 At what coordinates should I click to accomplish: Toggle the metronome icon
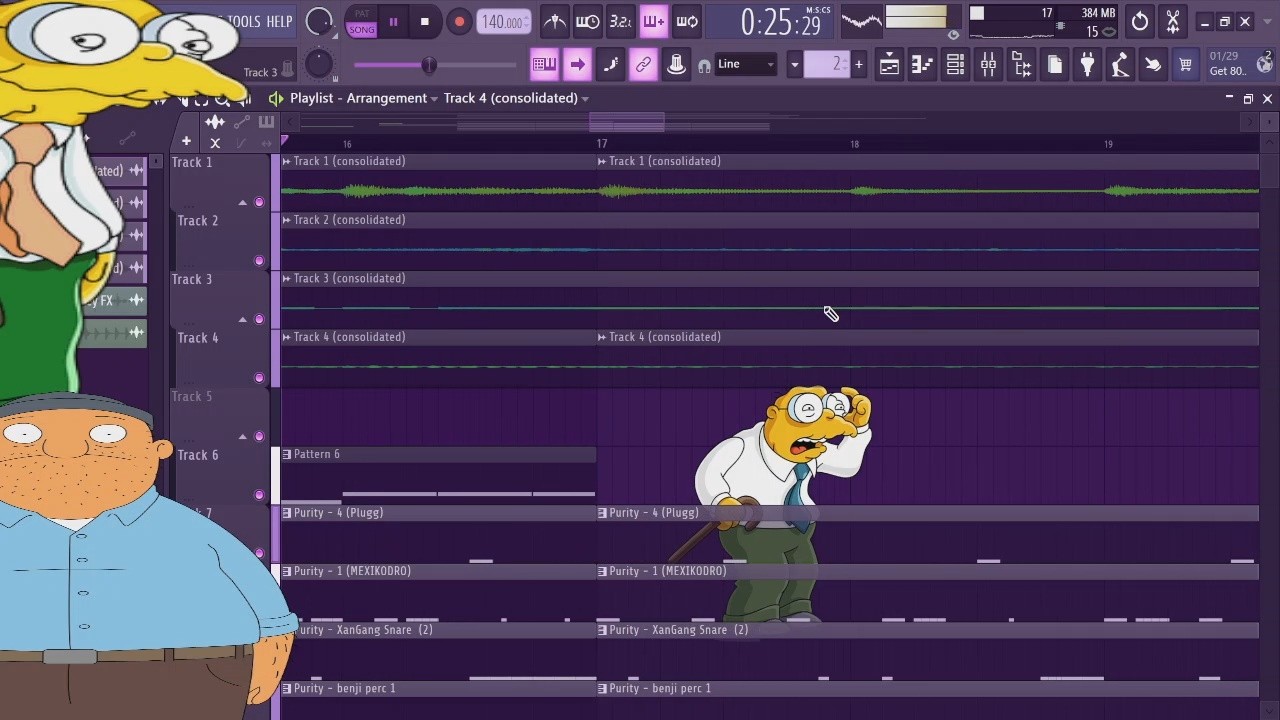tap(554, 21)
